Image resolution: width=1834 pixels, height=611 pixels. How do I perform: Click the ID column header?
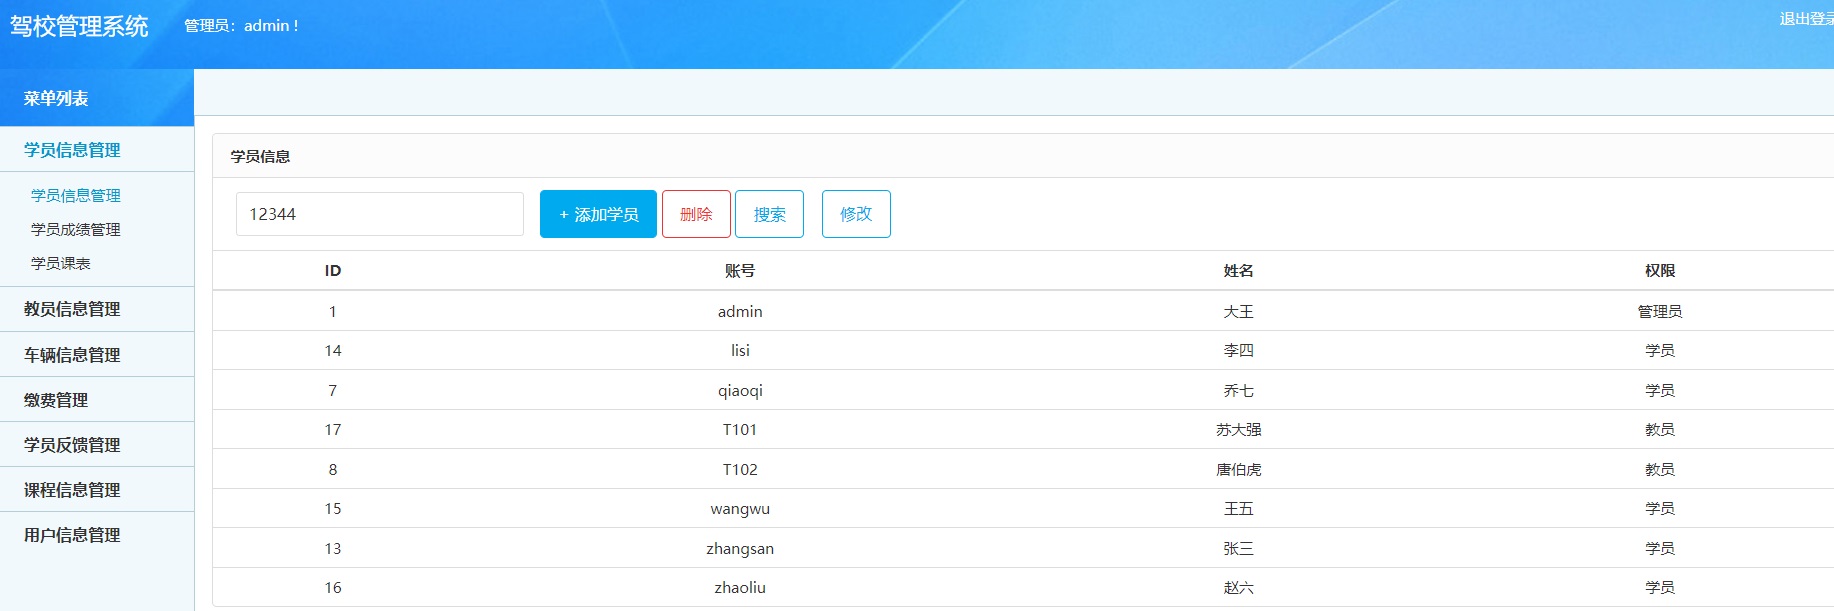[333, 271]
